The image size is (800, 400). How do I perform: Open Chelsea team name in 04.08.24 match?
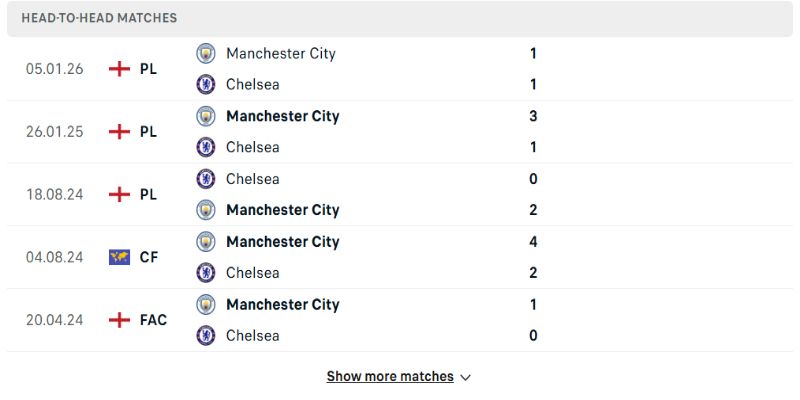[x=252, y=272]
